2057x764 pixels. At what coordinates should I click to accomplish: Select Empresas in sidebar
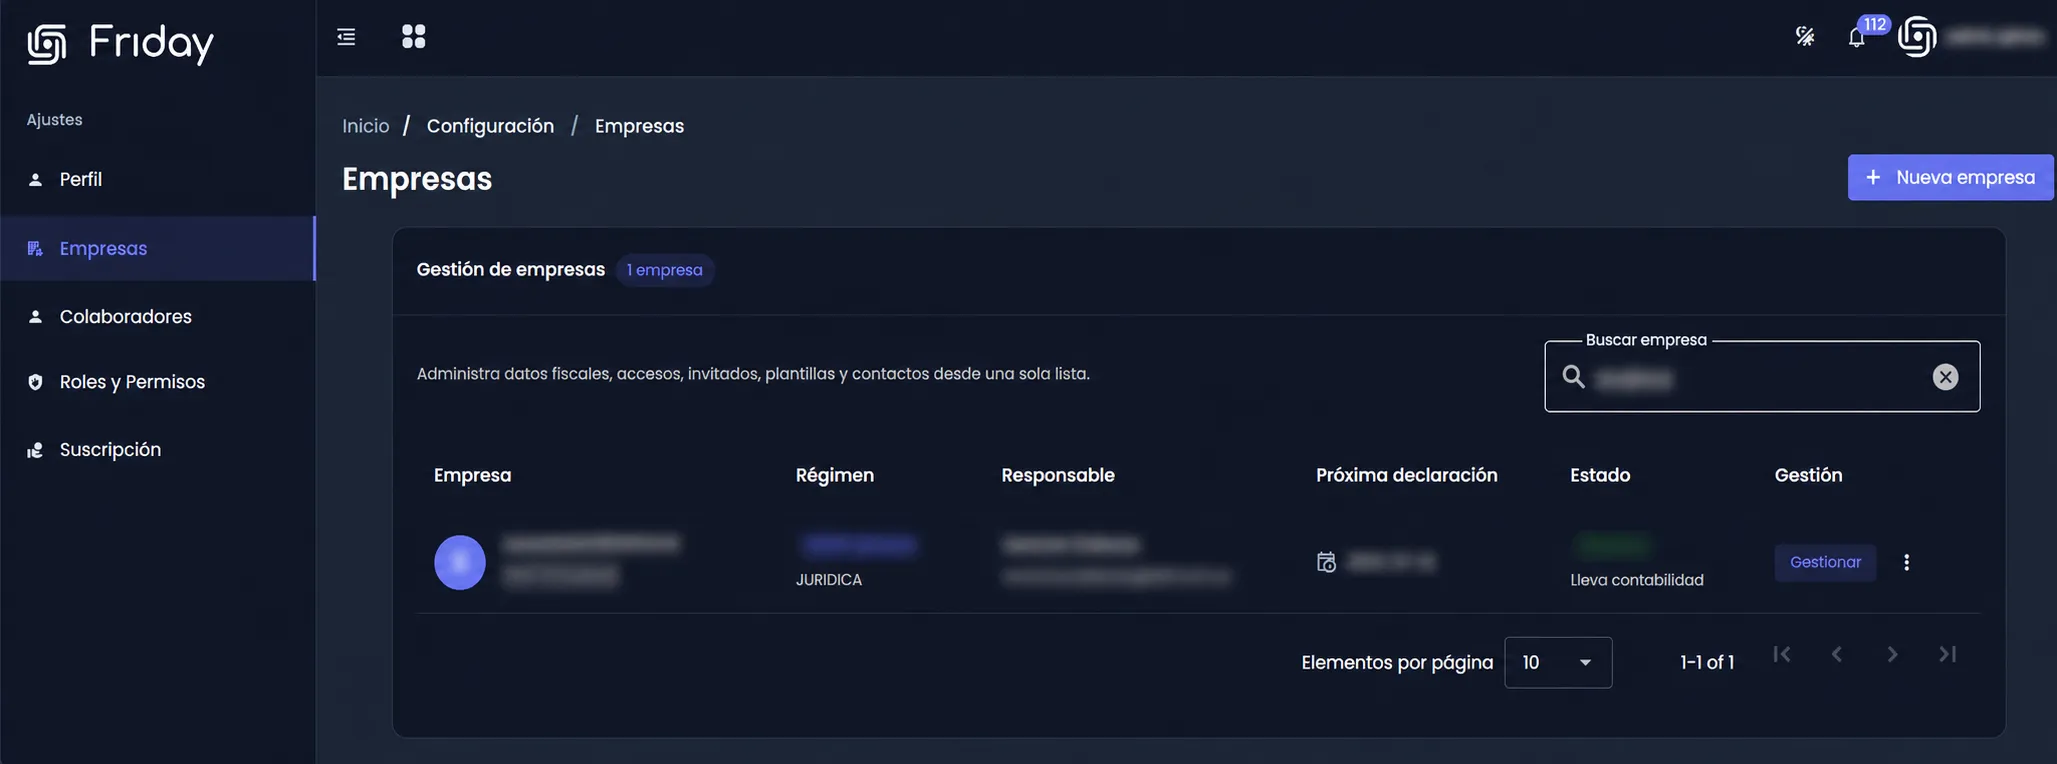[158, 249]
